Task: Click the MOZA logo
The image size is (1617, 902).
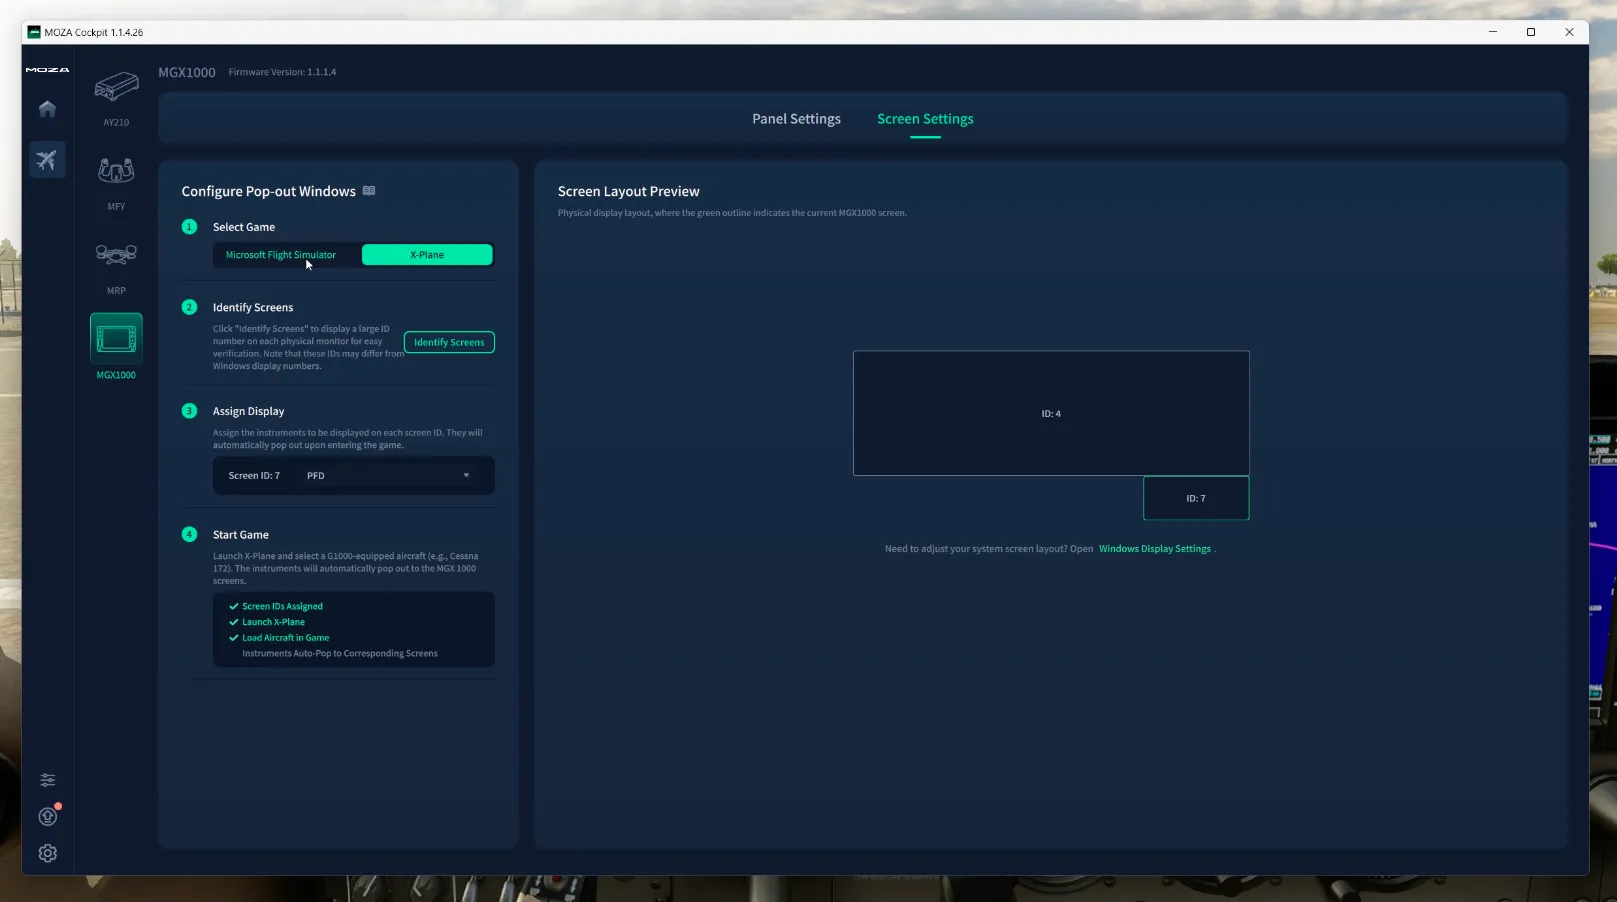Action: 47,70
